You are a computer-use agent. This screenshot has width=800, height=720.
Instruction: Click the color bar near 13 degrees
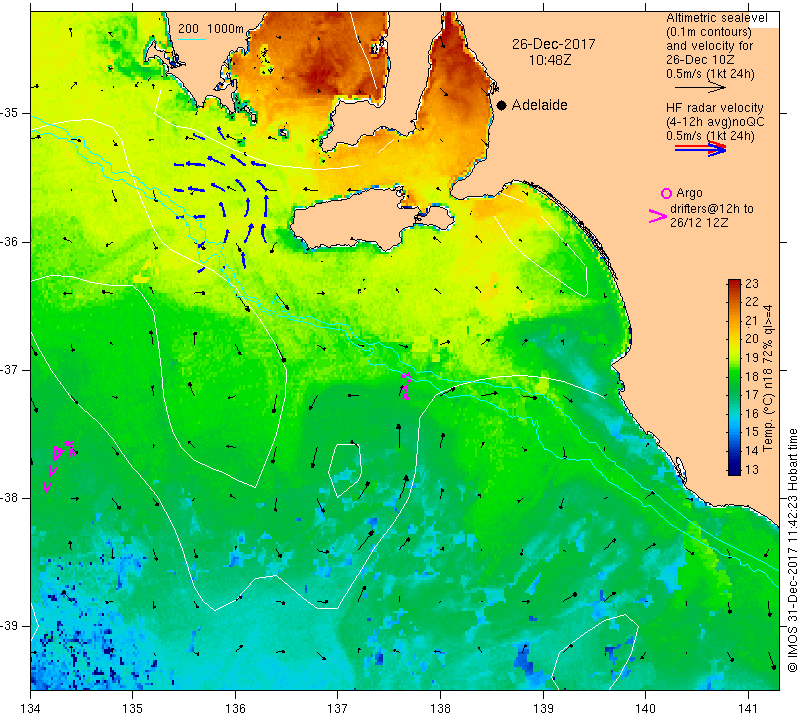pos(734,469)
